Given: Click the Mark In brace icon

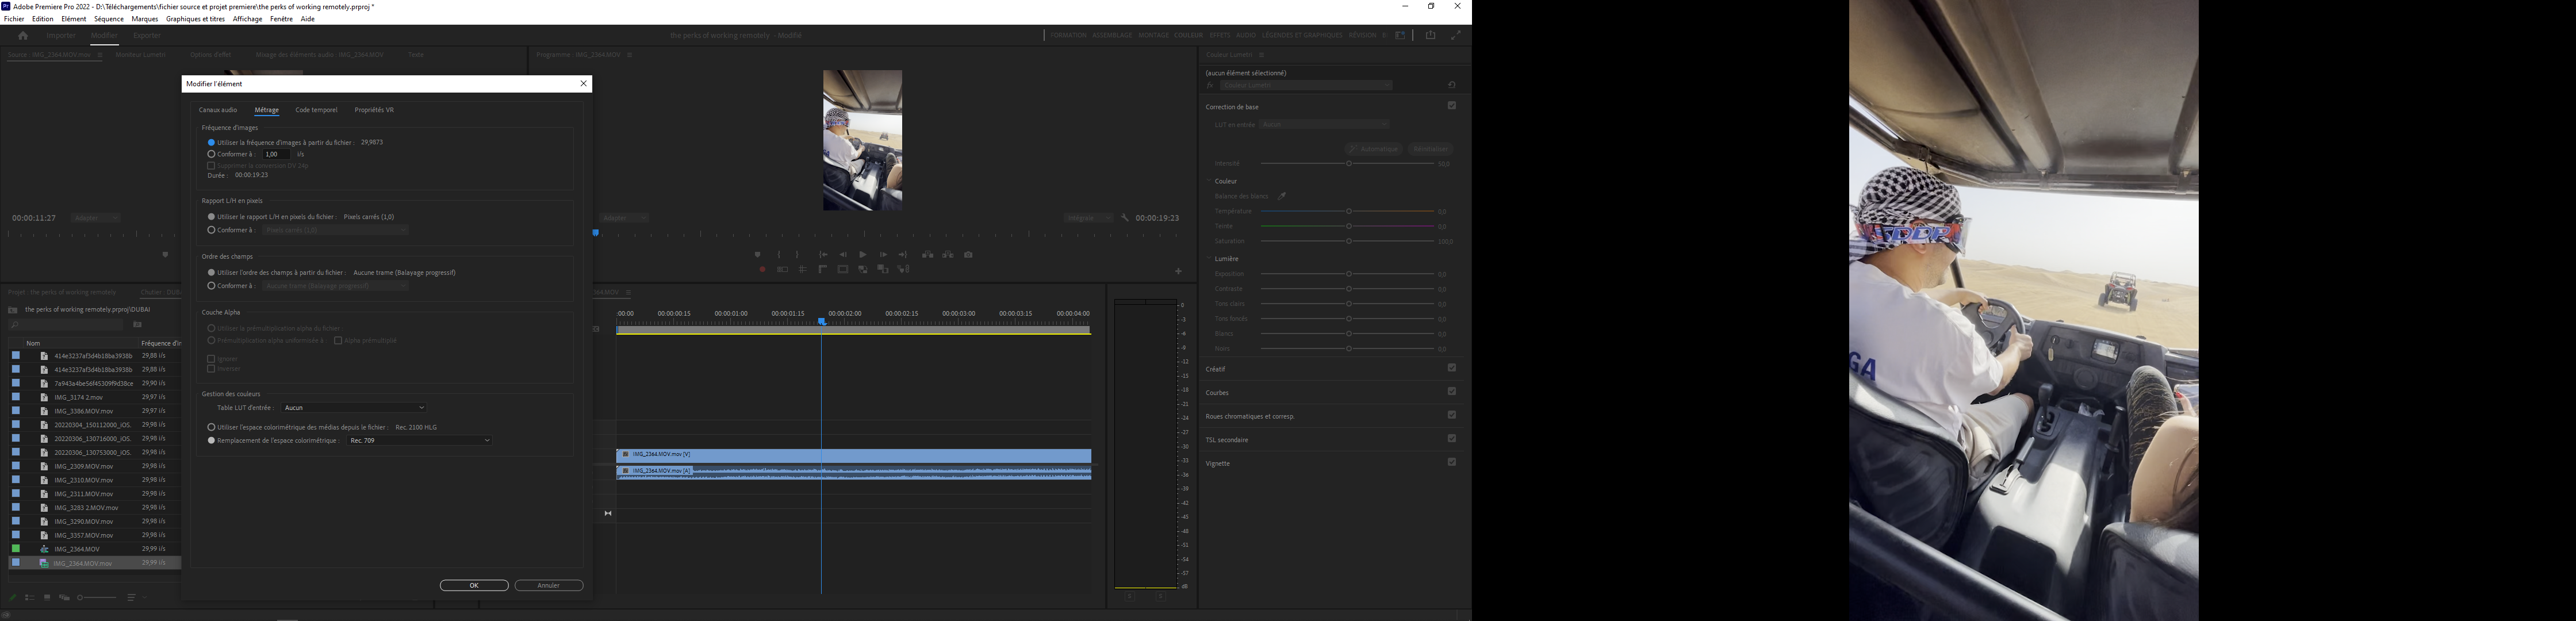Looking at the screenshot, I should 779,255.
